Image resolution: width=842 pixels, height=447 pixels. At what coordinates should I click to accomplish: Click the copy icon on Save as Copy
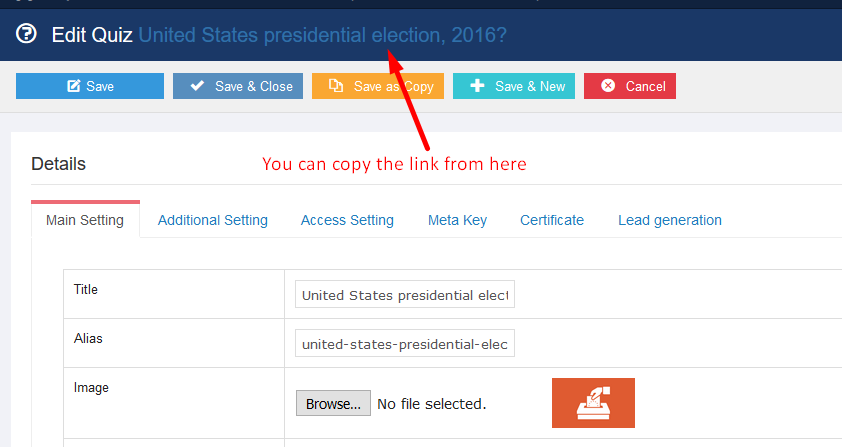[336, 85]
